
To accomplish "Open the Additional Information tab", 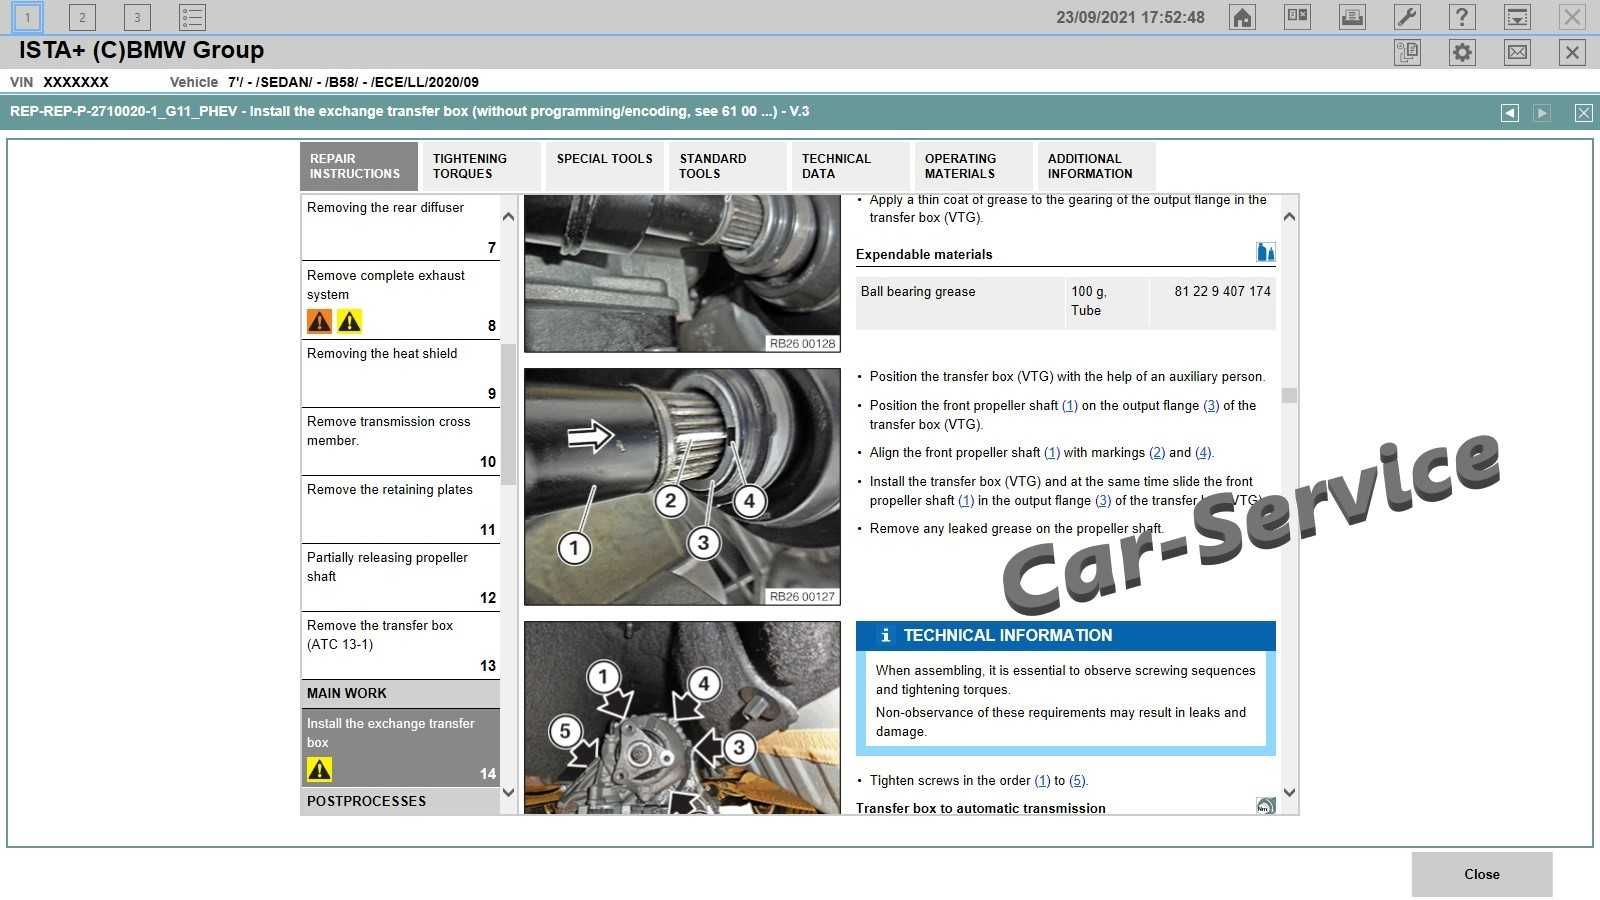I will coord(1097,166).
